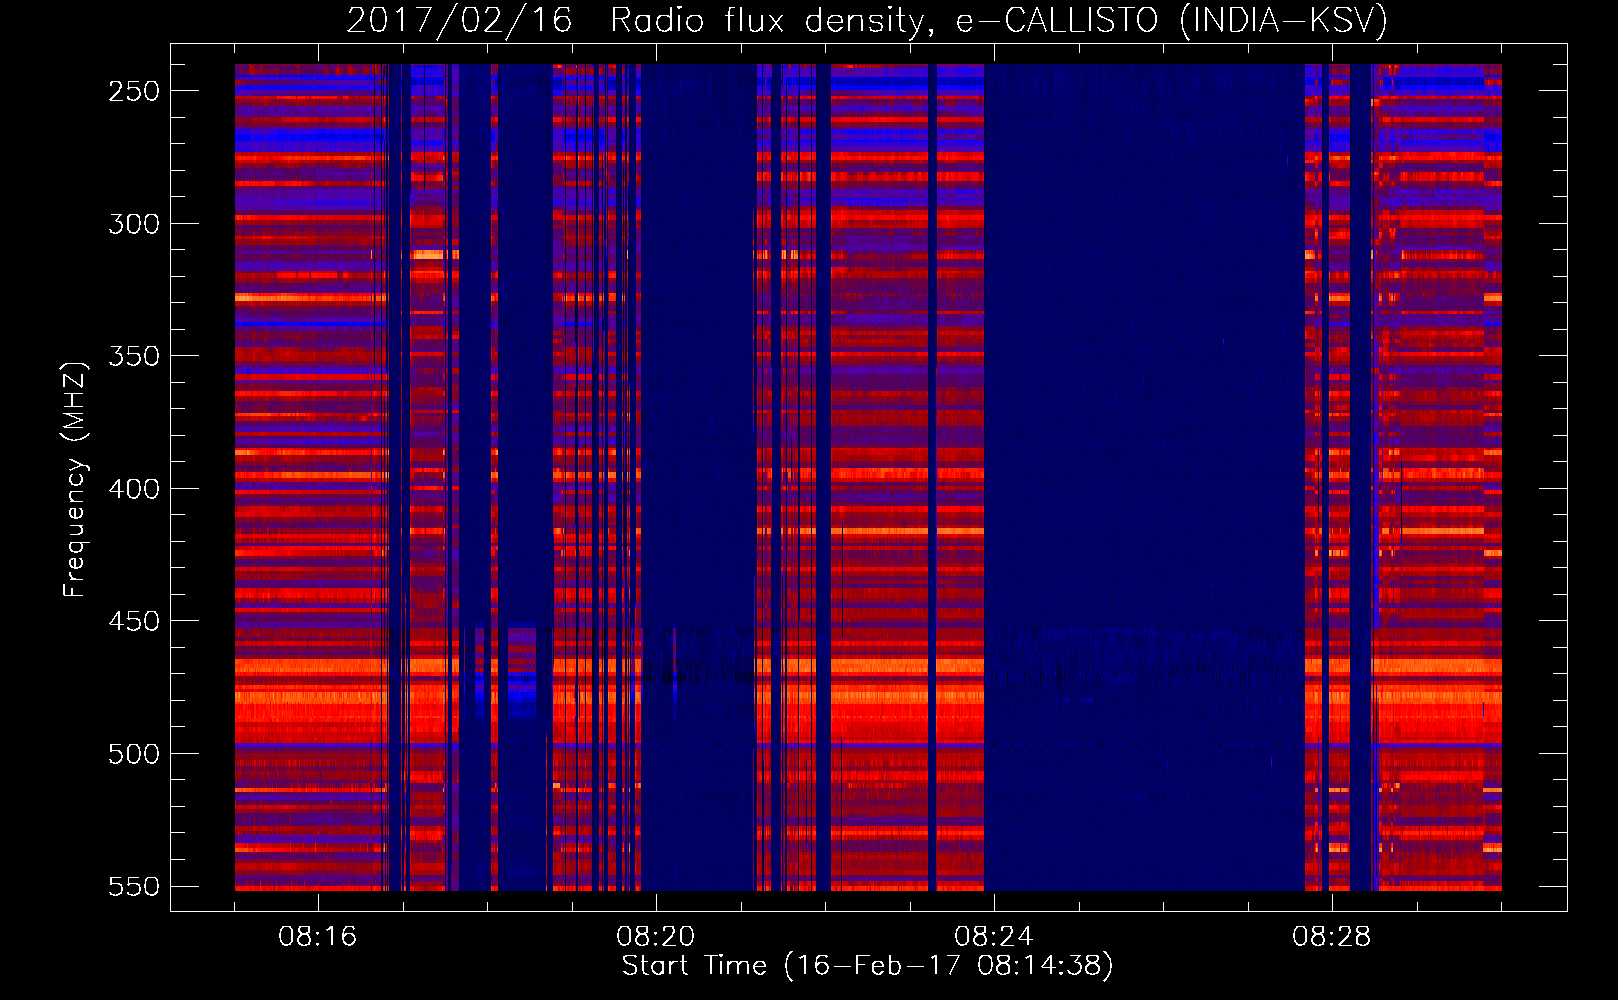Screen dimensions: 1618x1000
Task: Click the 08:28 time tick label
Action: [x=1332, y=937]
